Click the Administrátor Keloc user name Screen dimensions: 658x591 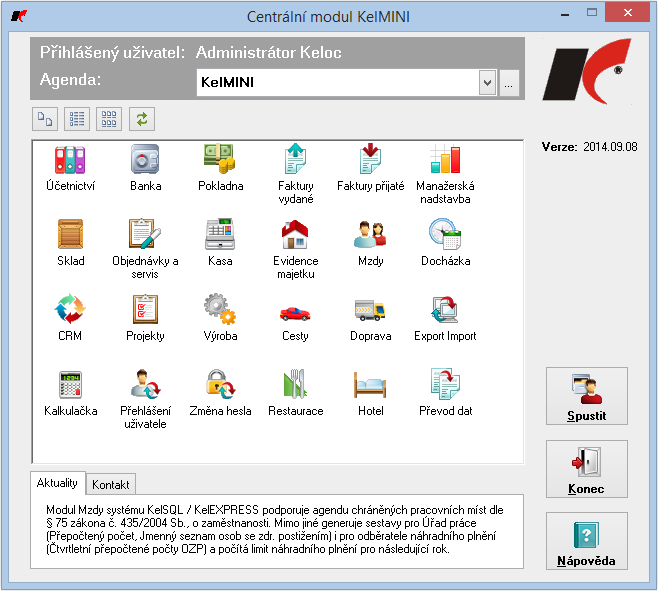tap(269, 52)
